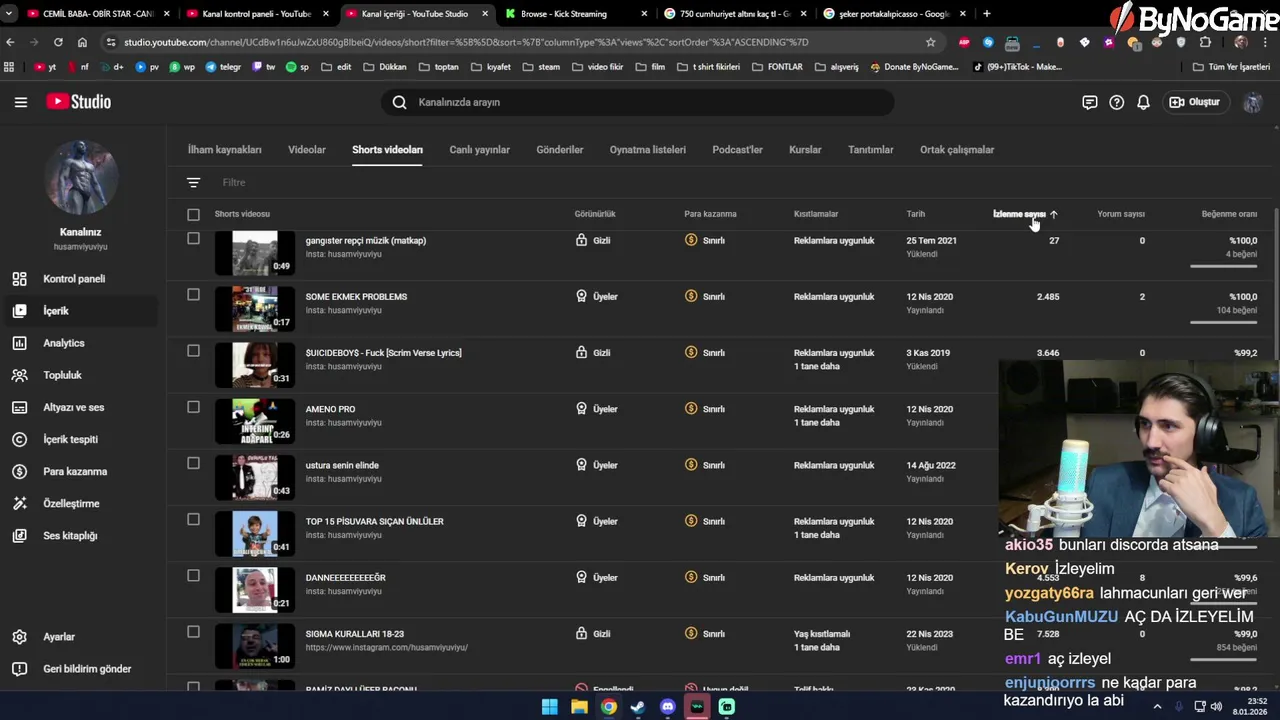Select all shorts with header checkbox
The image size is (1280, 720).
(193, 214)
